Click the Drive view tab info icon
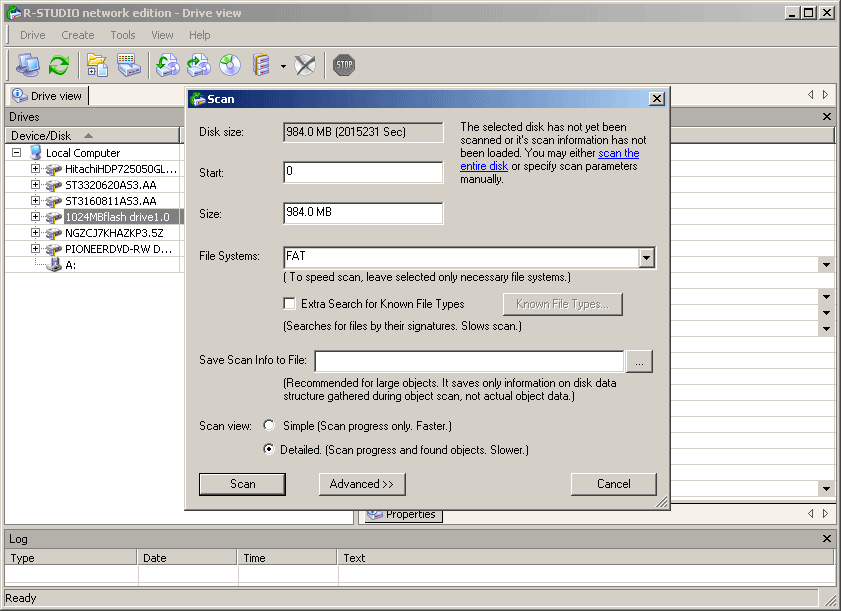841x611 pixels. pos(20,95)
